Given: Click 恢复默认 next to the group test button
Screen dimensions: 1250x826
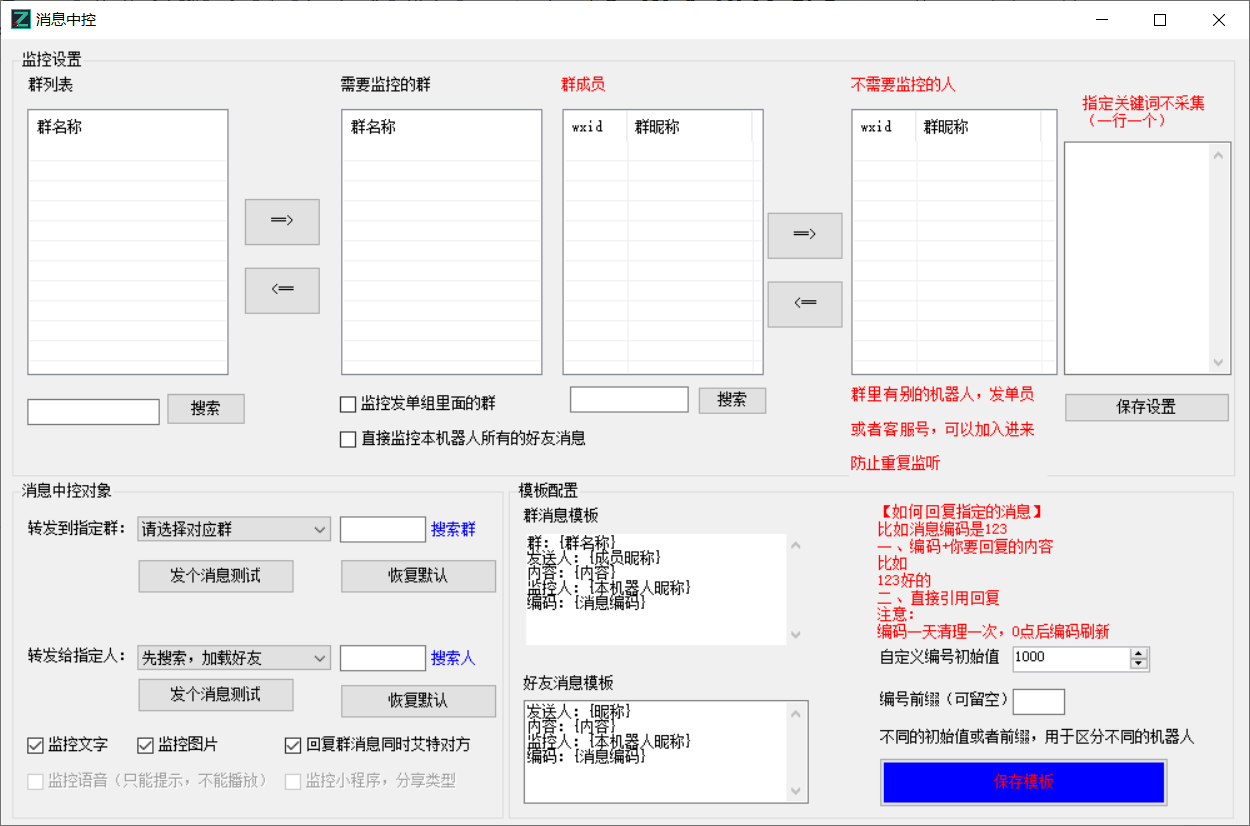Looking at the screenshot, I should coord(418,576).
